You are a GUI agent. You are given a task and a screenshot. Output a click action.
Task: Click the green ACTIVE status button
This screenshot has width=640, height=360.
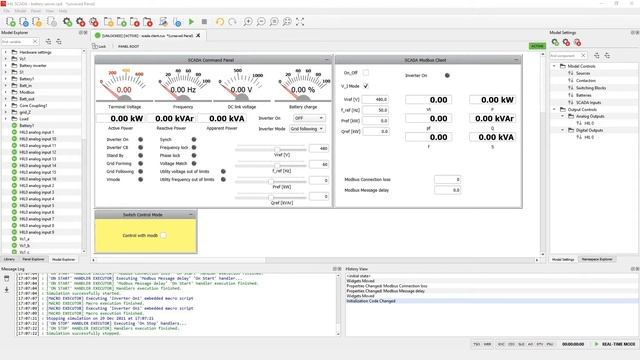[x=537, y=46]
